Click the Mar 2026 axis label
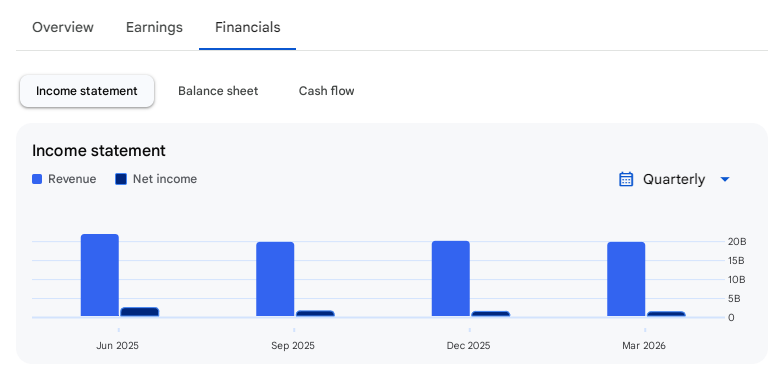Image resolution: width=778 pixels, height=380 pixels. [644, 346]
